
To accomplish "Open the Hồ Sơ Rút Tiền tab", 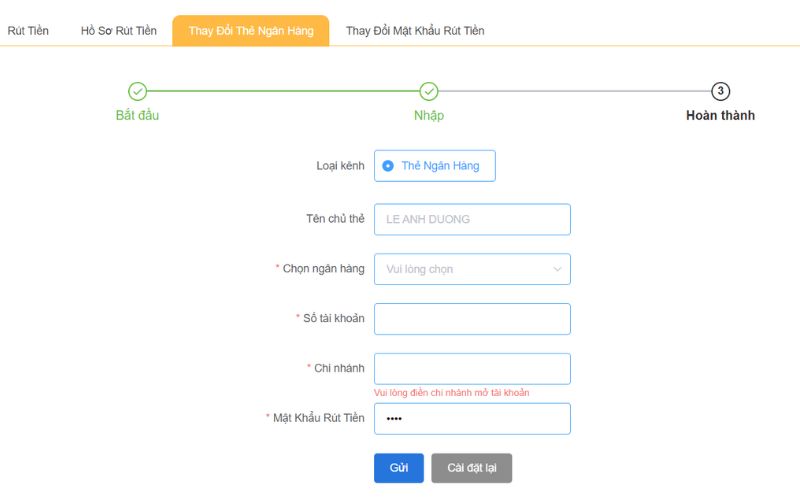I will click(119, 31).
